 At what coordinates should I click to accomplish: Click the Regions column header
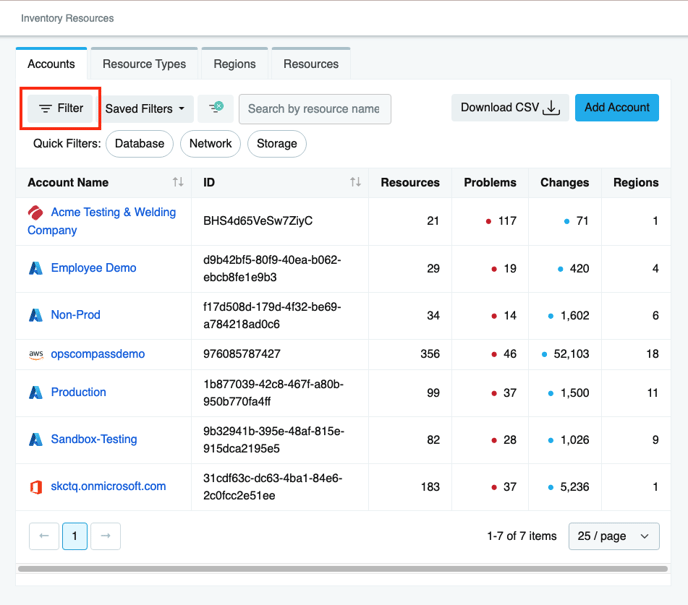tap(636, 183)
